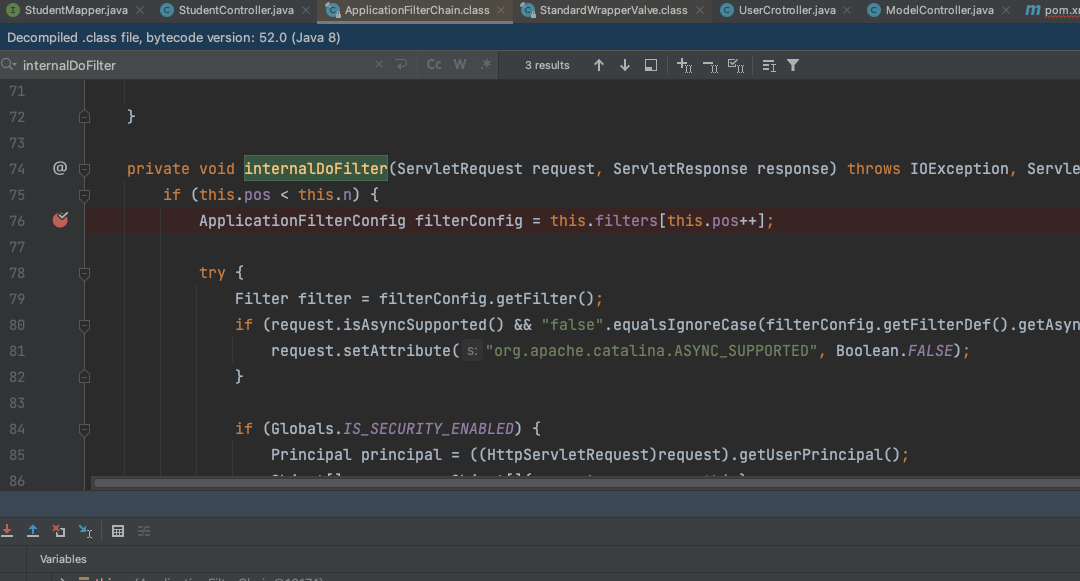The image size is (1080, 581).
Task: Collapse the if block fold on line 75
Action: [x=84, y=196]
